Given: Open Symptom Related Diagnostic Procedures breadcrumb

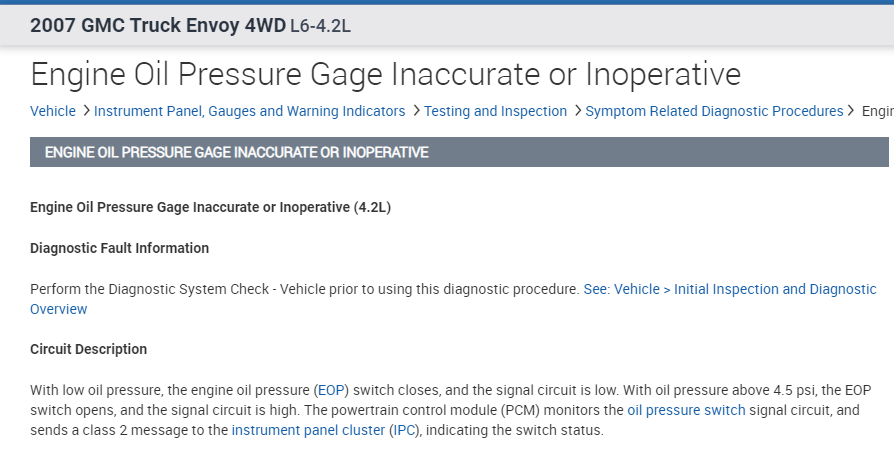Looking at the screenshot, I should point(714,111).
